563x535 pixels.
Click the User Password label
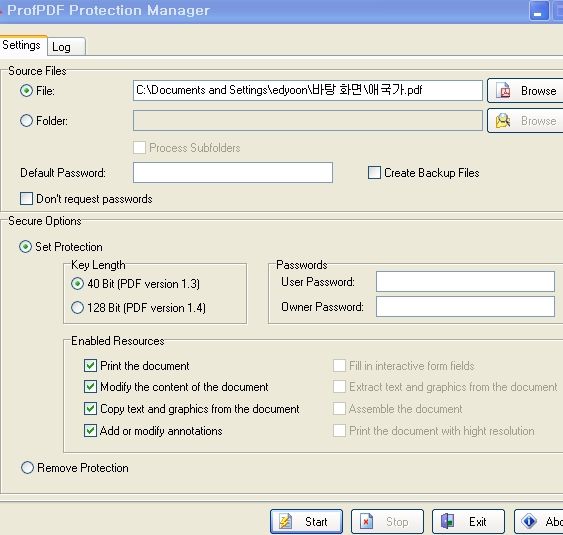(x=318, y=282)
